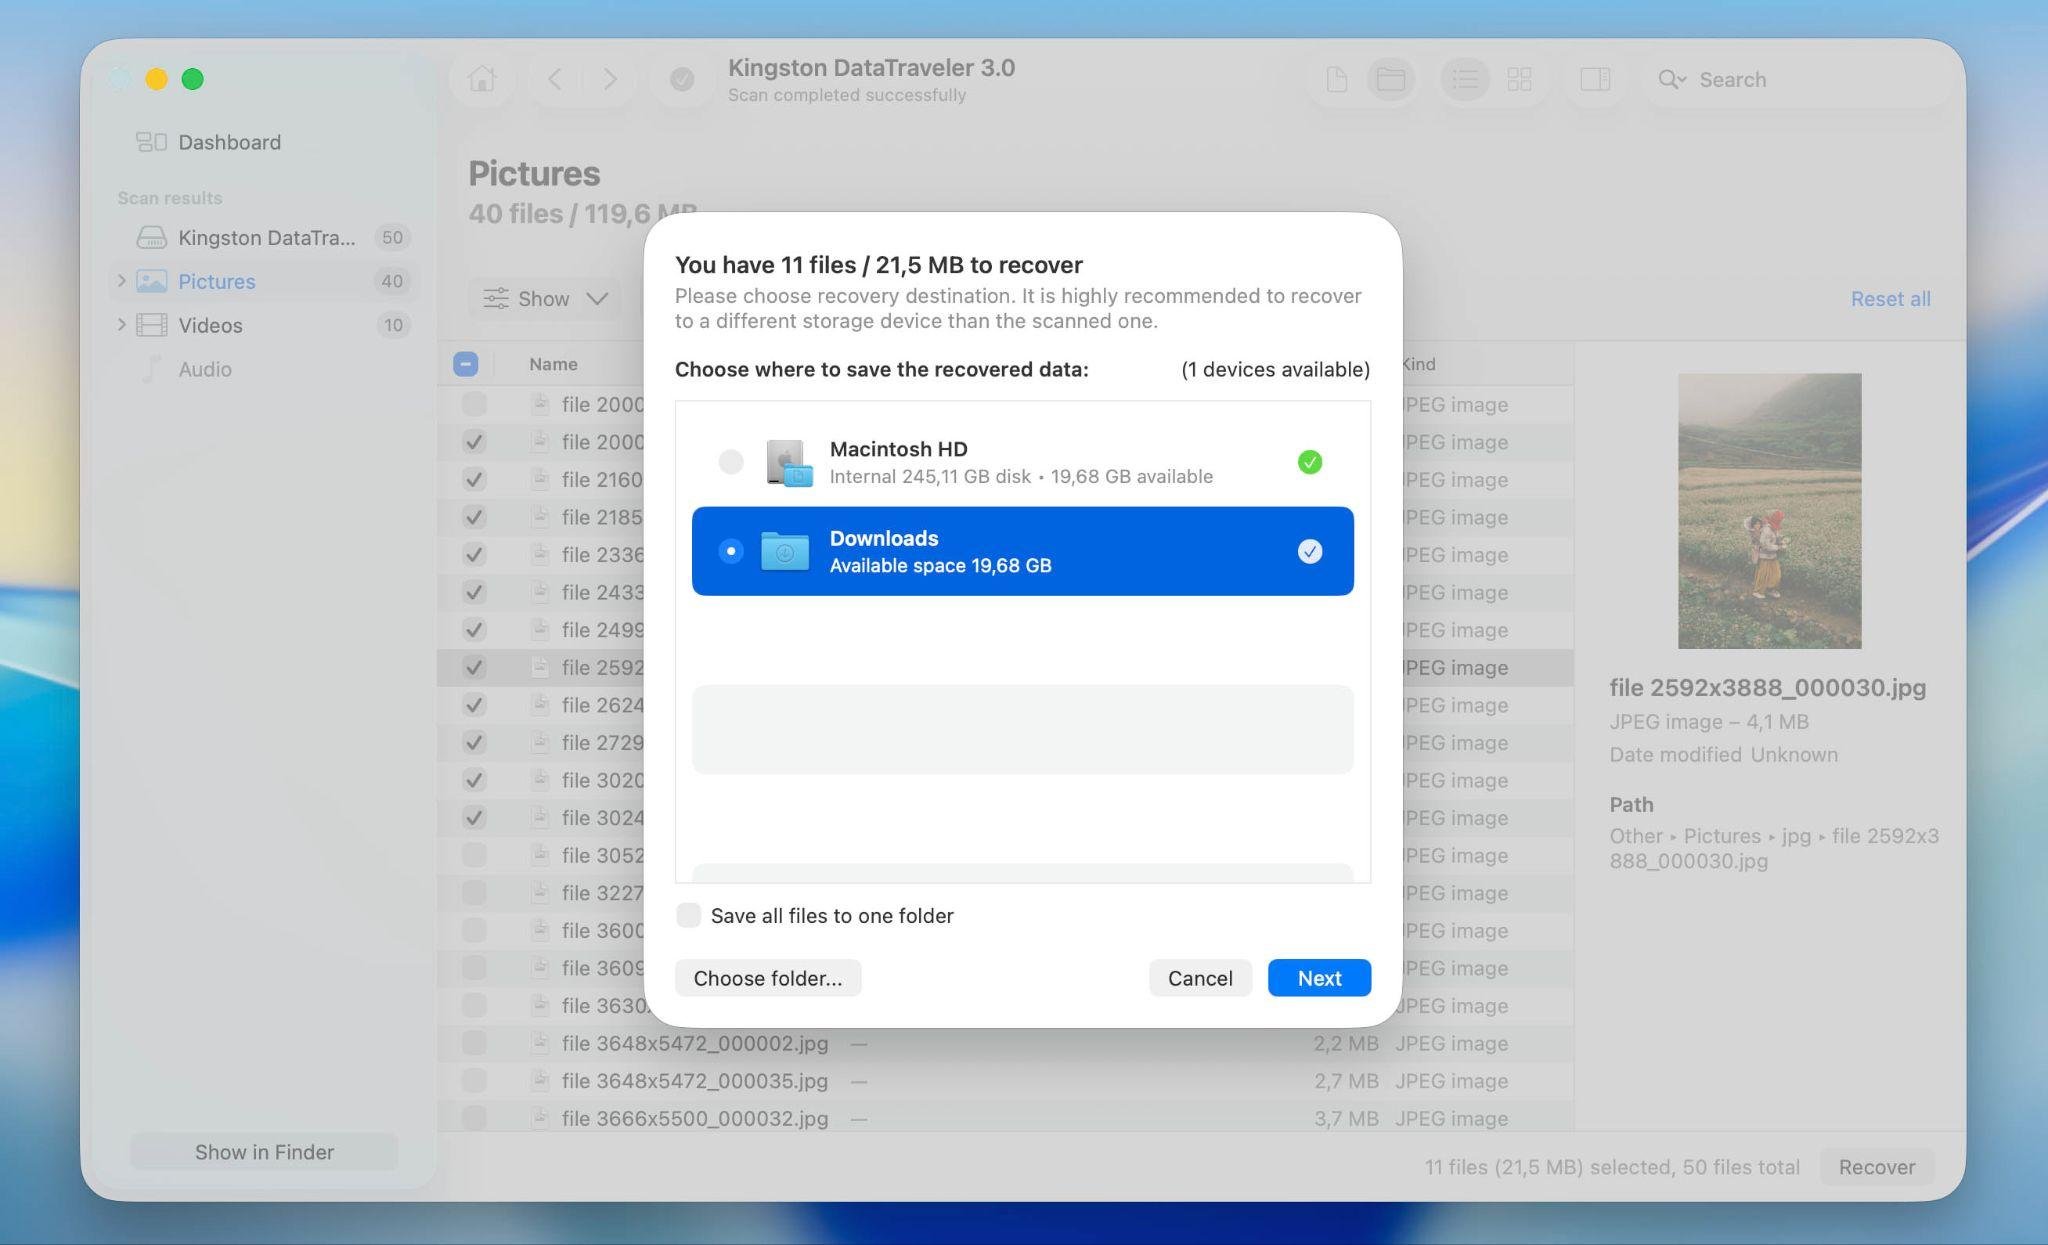The width and height of the screenshot is (2048, 1245).
Task: Check the file 3666x5500_000032.jpg checkbox
Action: (474, 1118)
